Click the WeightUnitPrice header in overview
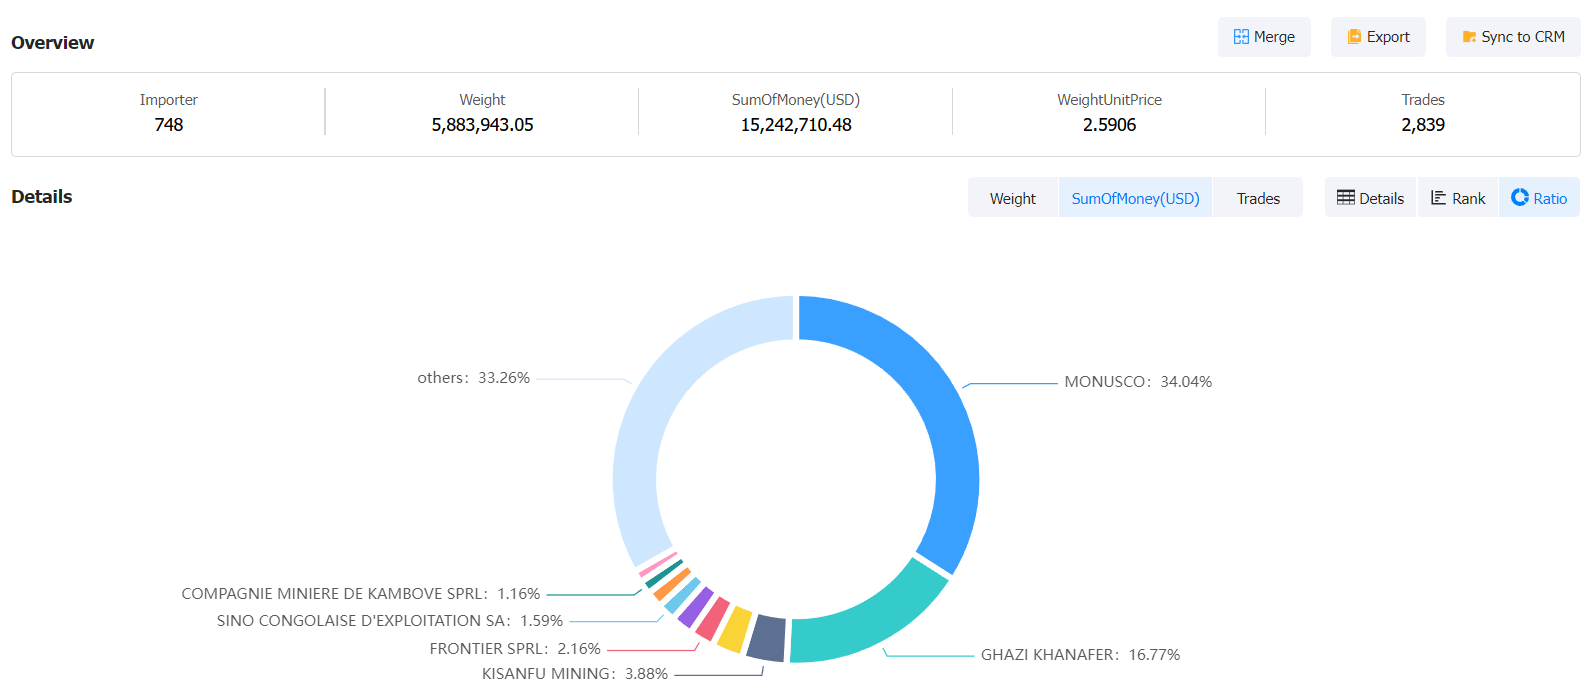1595x694 pixels. point(1109,100)
